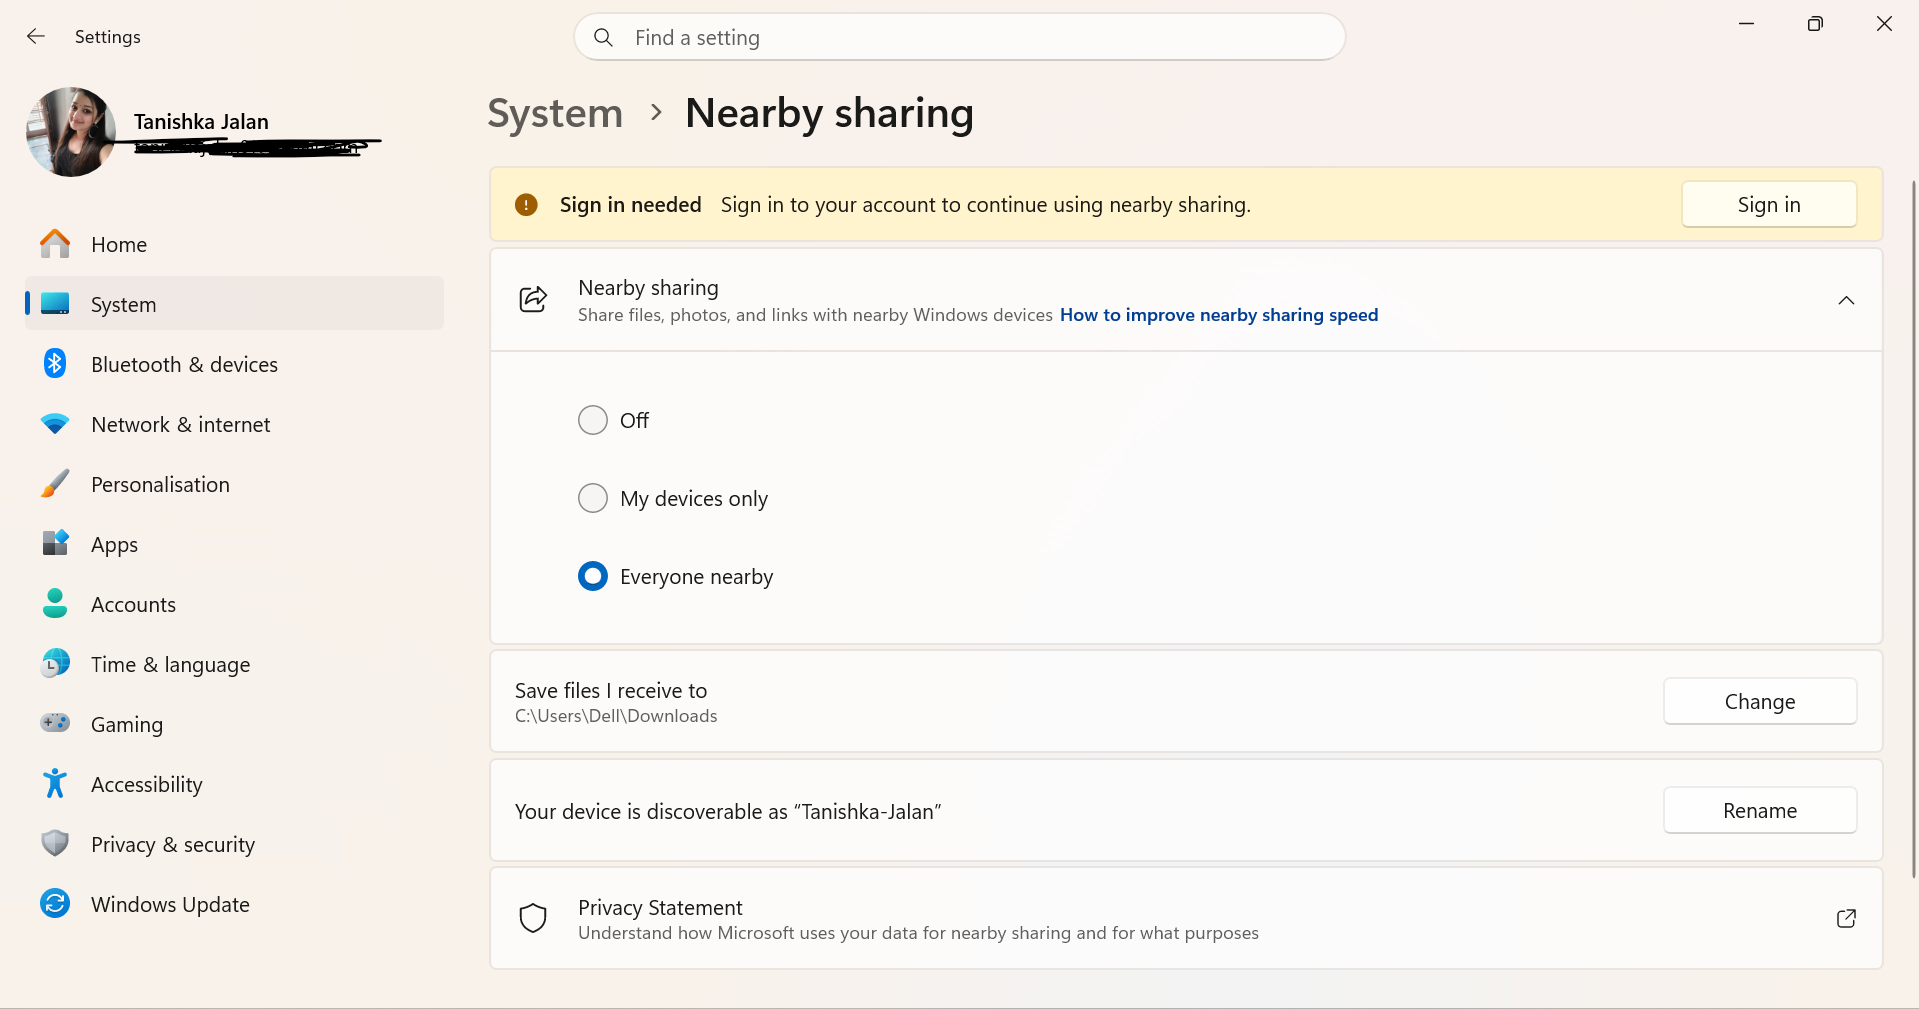Click the Personalisation paintbrush icon

coord(55,484)
